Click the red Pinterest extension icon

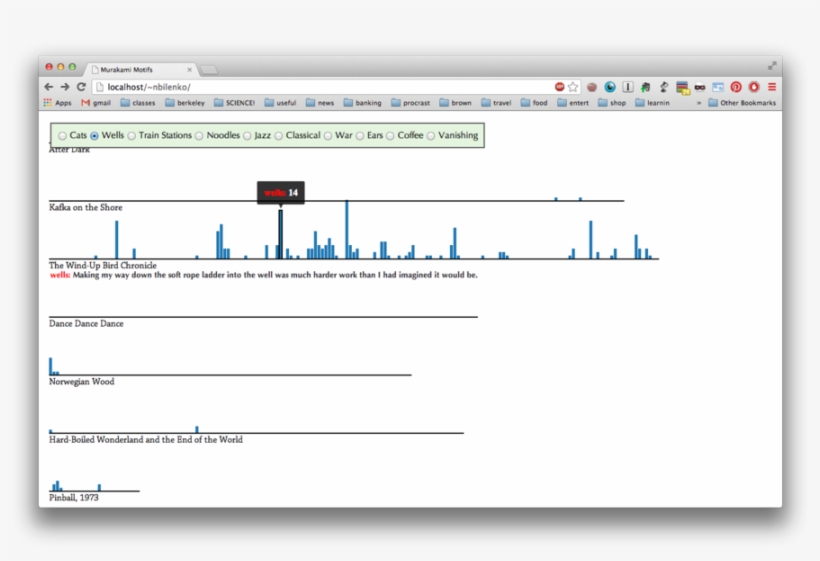pyautogui.click(x=736, y=87)
